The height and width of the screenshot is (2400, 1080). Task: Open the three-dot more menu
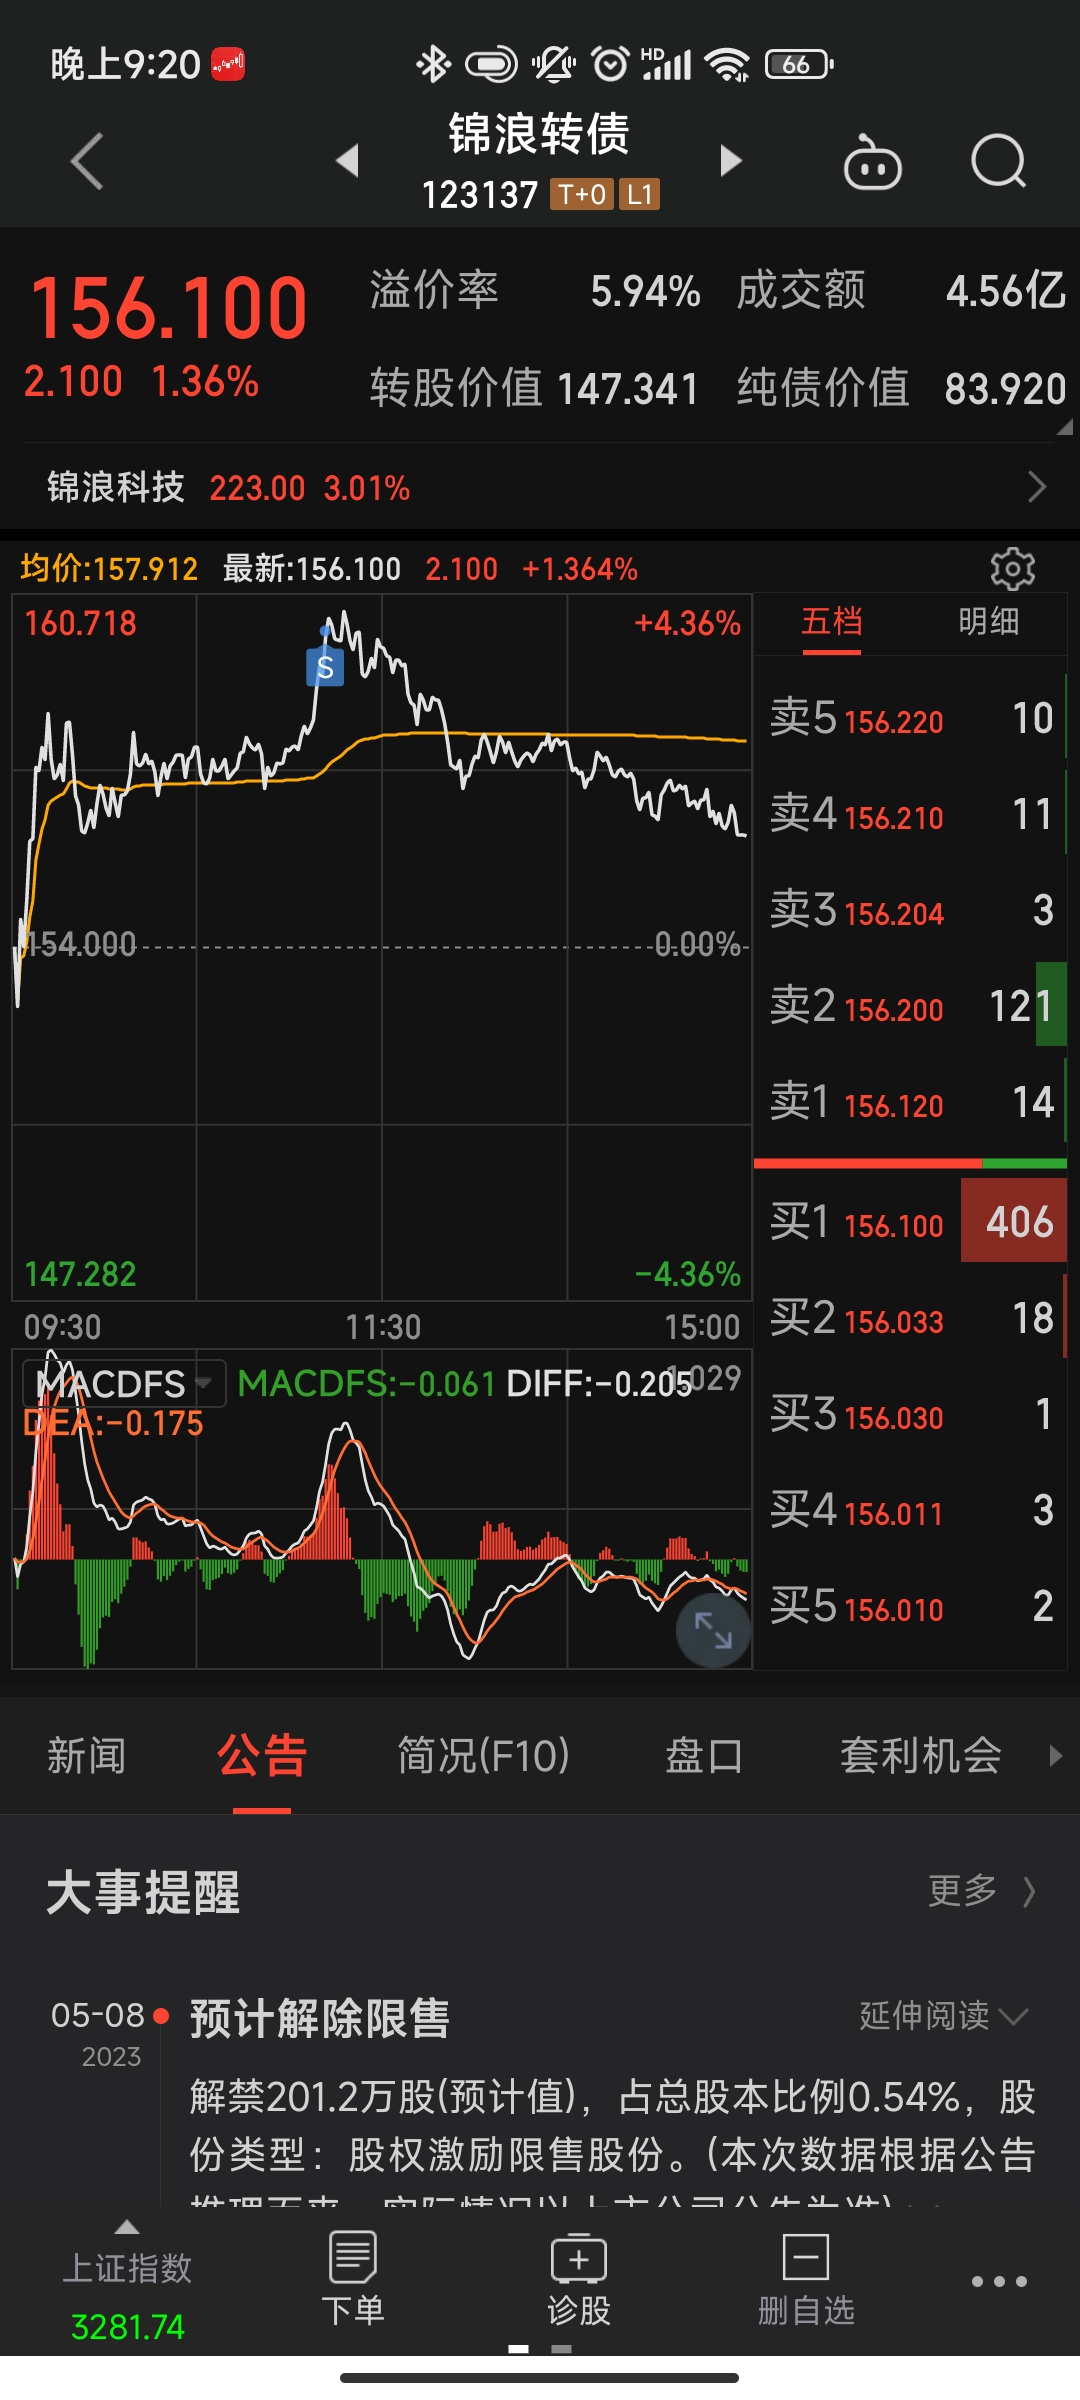(1000, 2281)
